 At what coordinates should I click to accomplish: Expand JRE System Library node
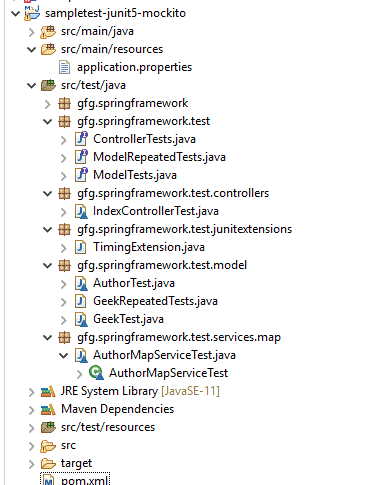tap(32, 392)
